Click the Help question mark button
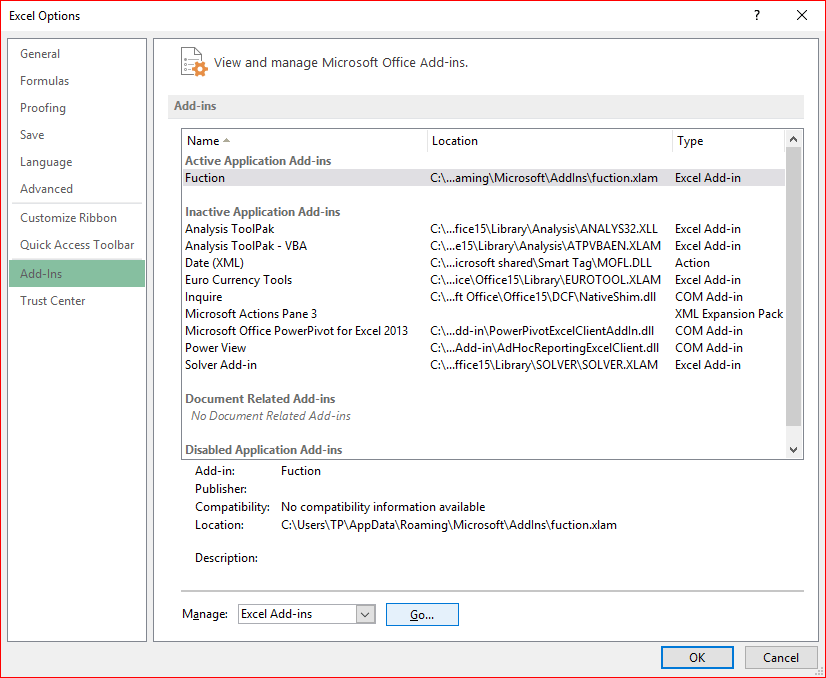The height and width of the screenshot is (678, 826). [757, 15]
